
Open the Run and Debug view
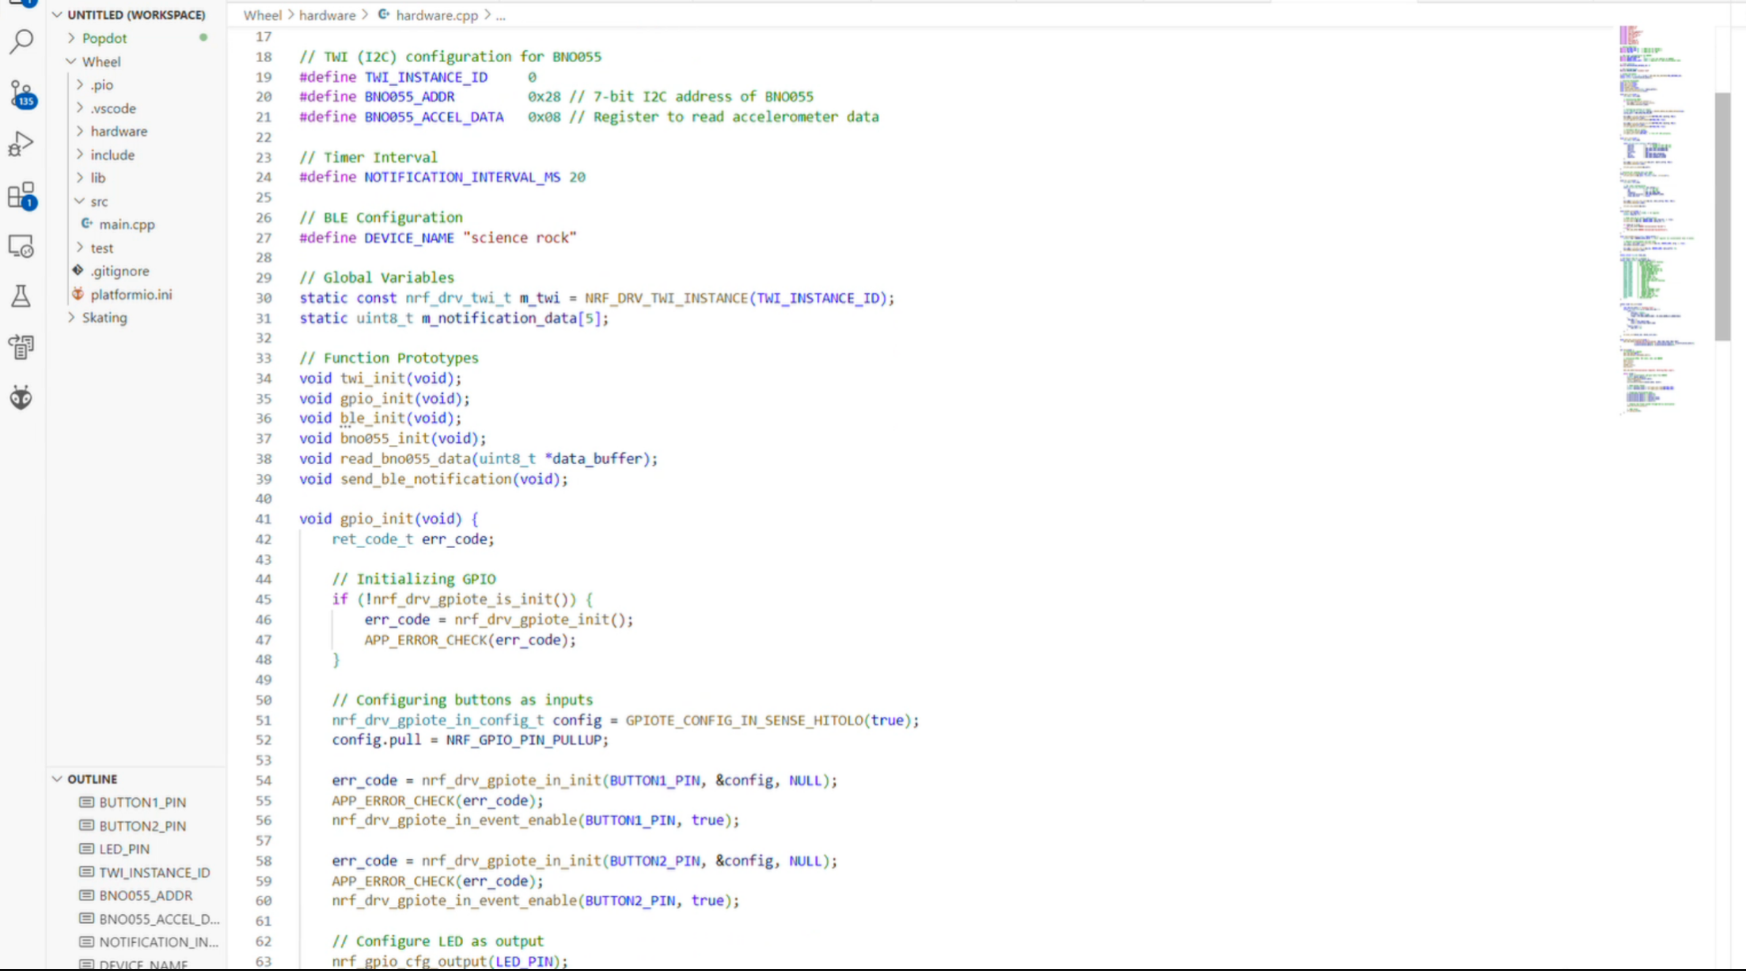pos(21,145)
